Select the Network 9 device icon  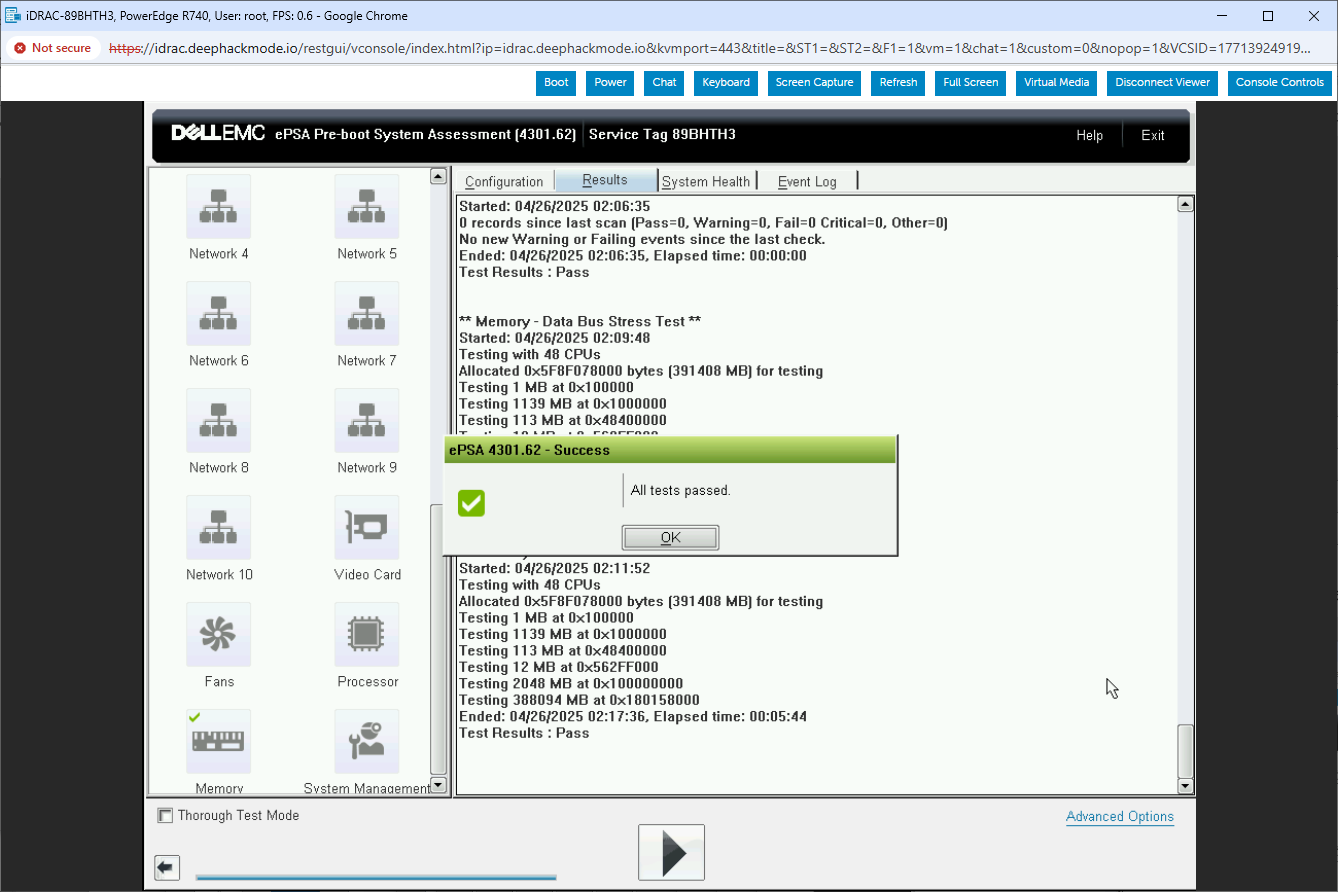coord(366,421)
